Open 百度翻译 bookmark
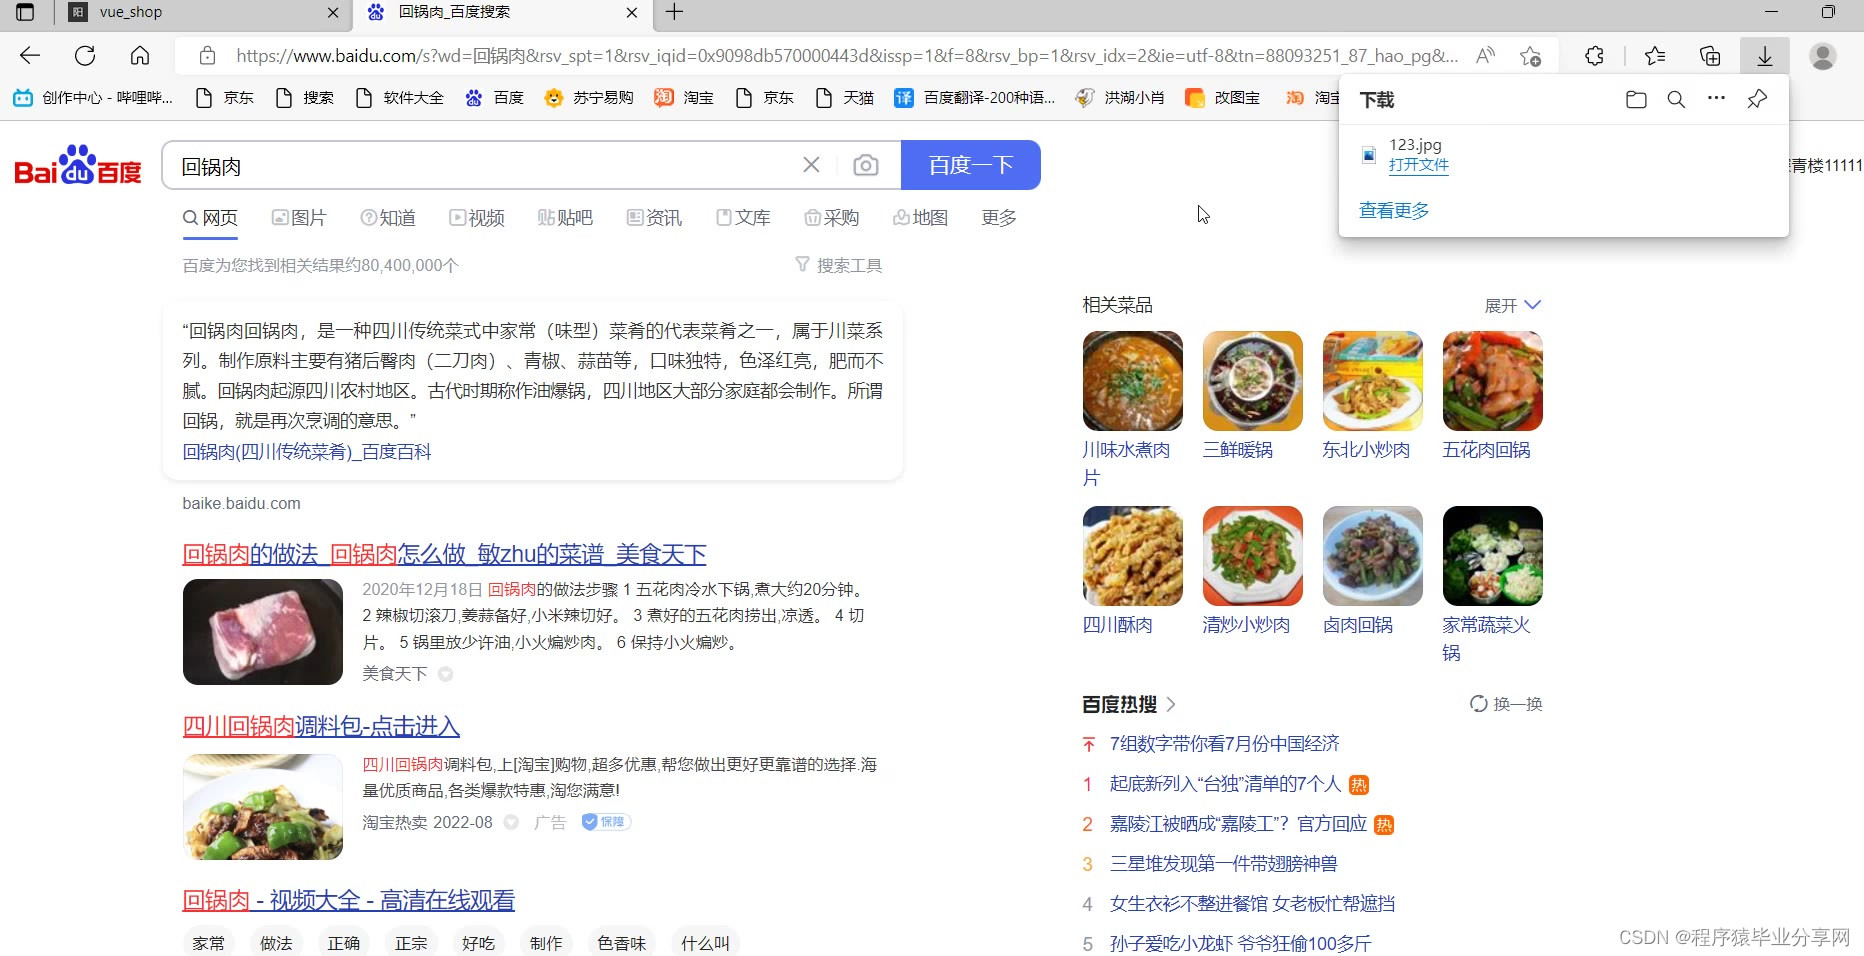 (975, 97)
